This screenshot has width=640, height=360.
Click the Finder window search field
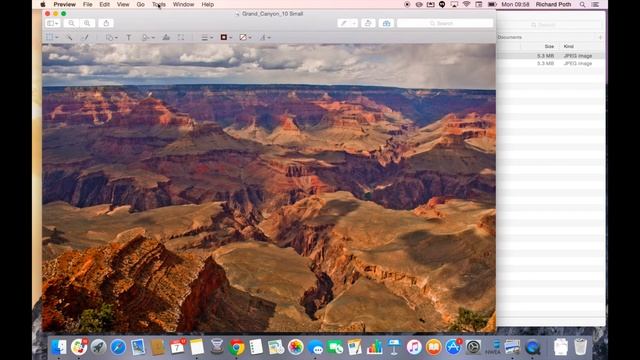[x=550, y=25]
